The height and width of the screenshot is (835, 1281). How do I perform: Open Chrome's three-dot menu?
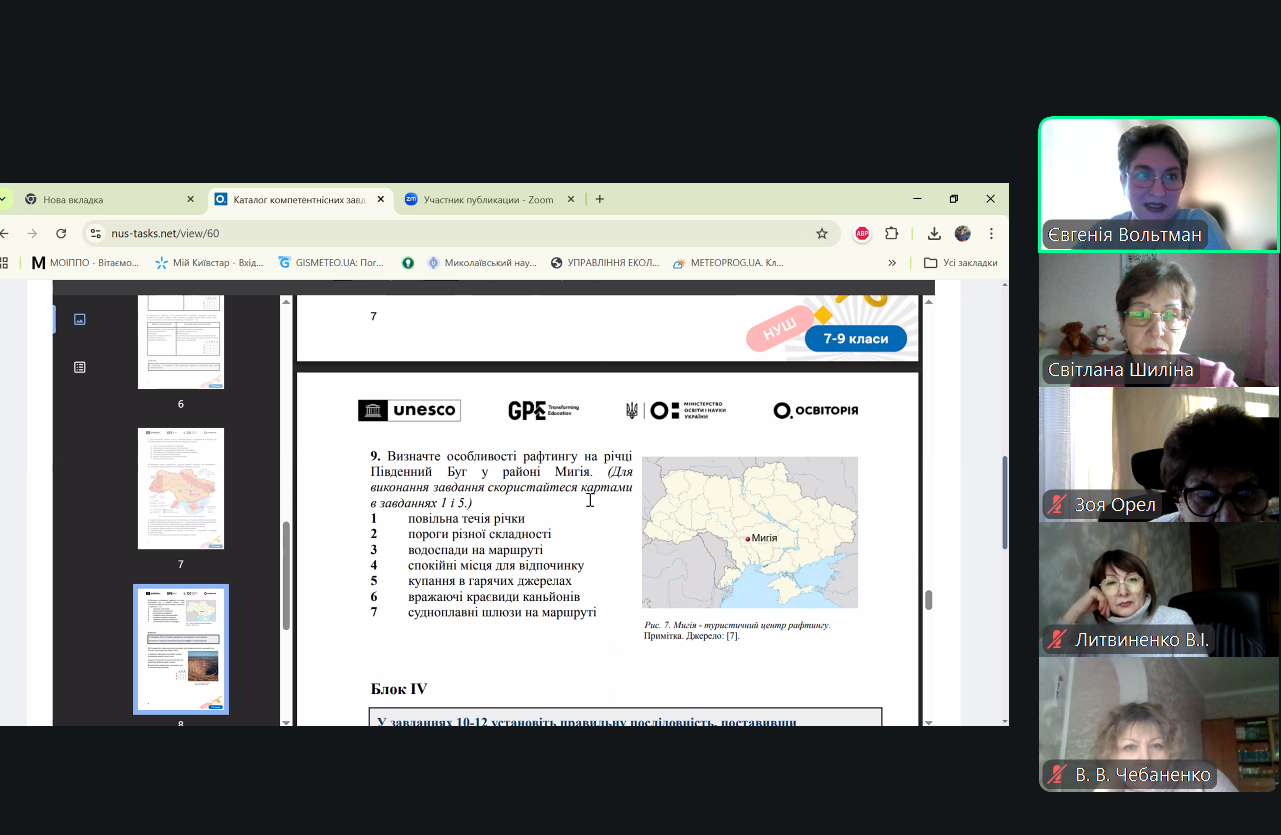tap(991, 233)
